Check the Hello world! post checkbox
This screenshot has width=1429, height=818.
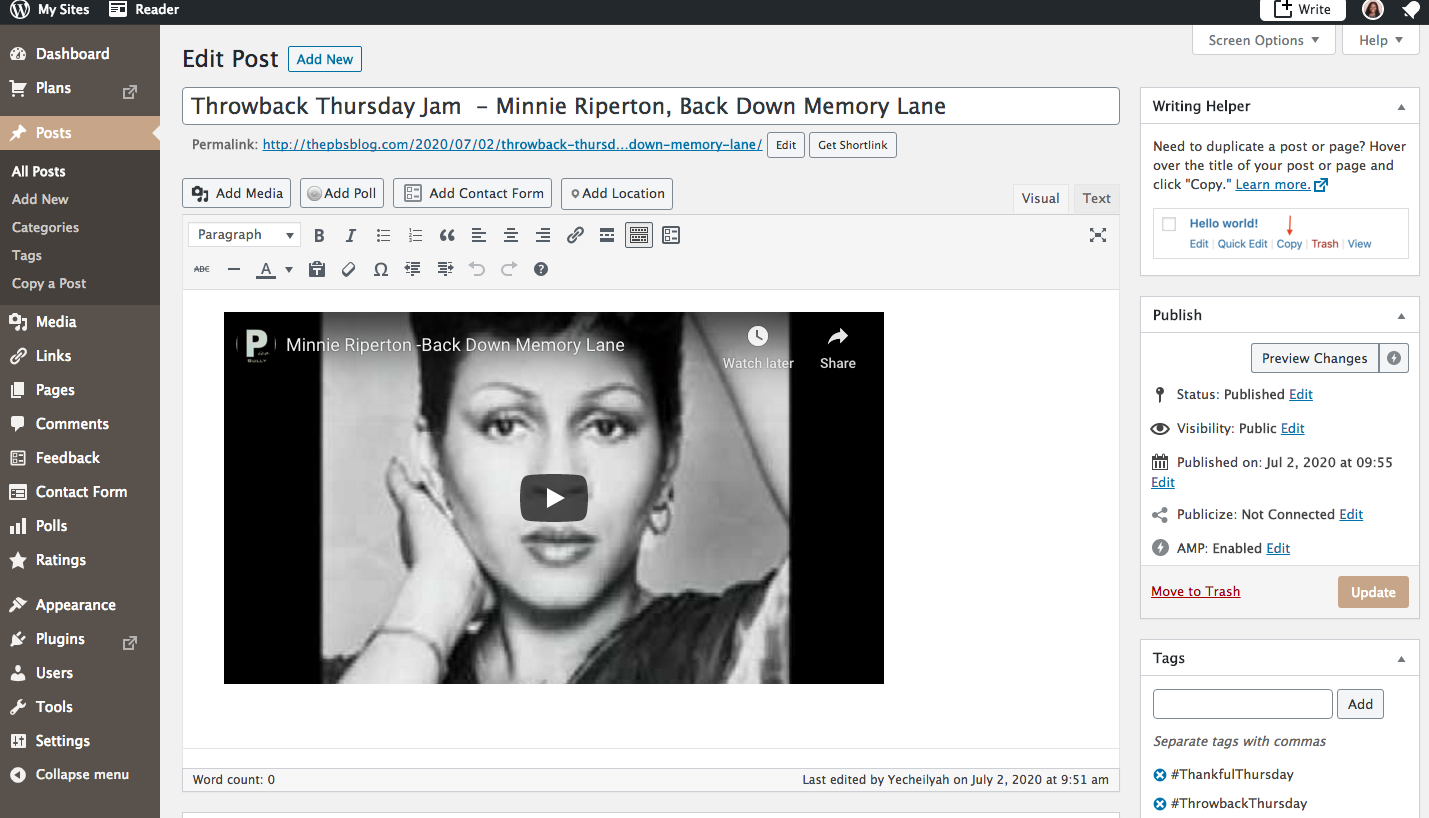pos(1169,224)
